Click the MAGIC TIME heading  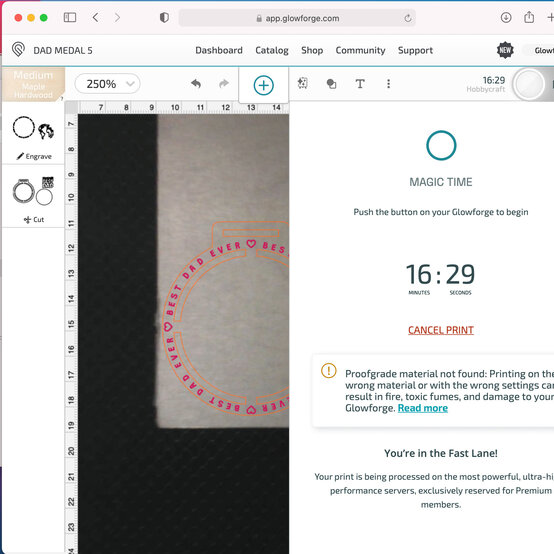coord(441,182)
